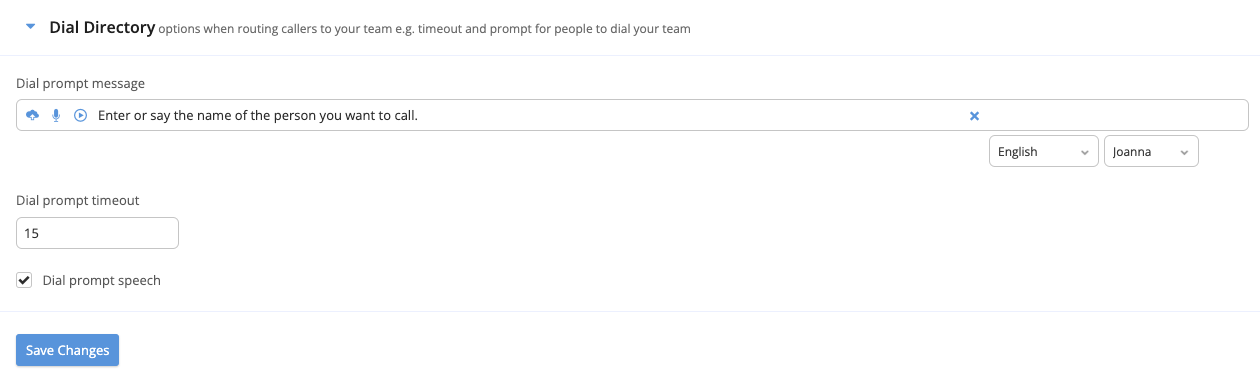Collapse the Dial Directory section triangle
The width and height of the screenshot is (1260, 381).
tap(31, 28)
